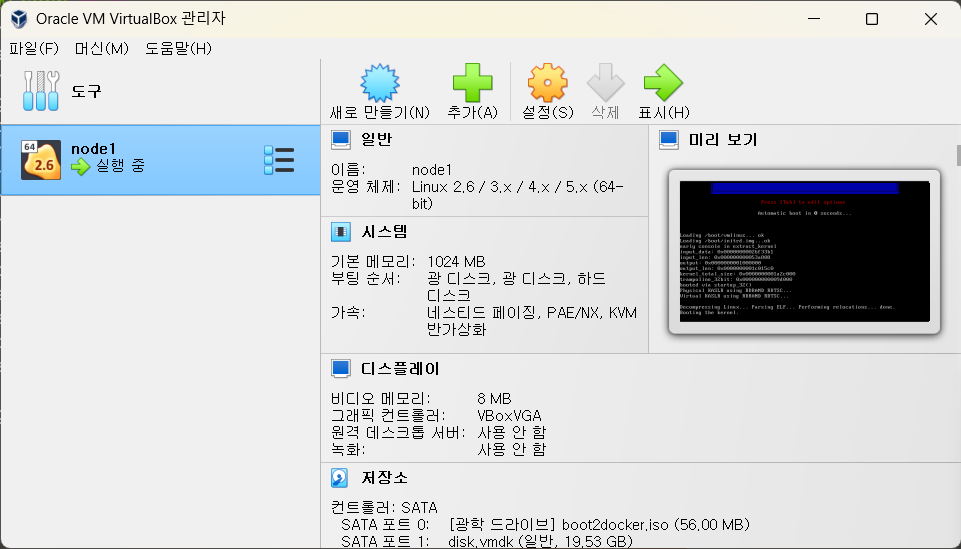This screenshot has width=961, height=549.
Task: Click the VirtualBox title bar logo icon
Action: [x=19, y=19]
